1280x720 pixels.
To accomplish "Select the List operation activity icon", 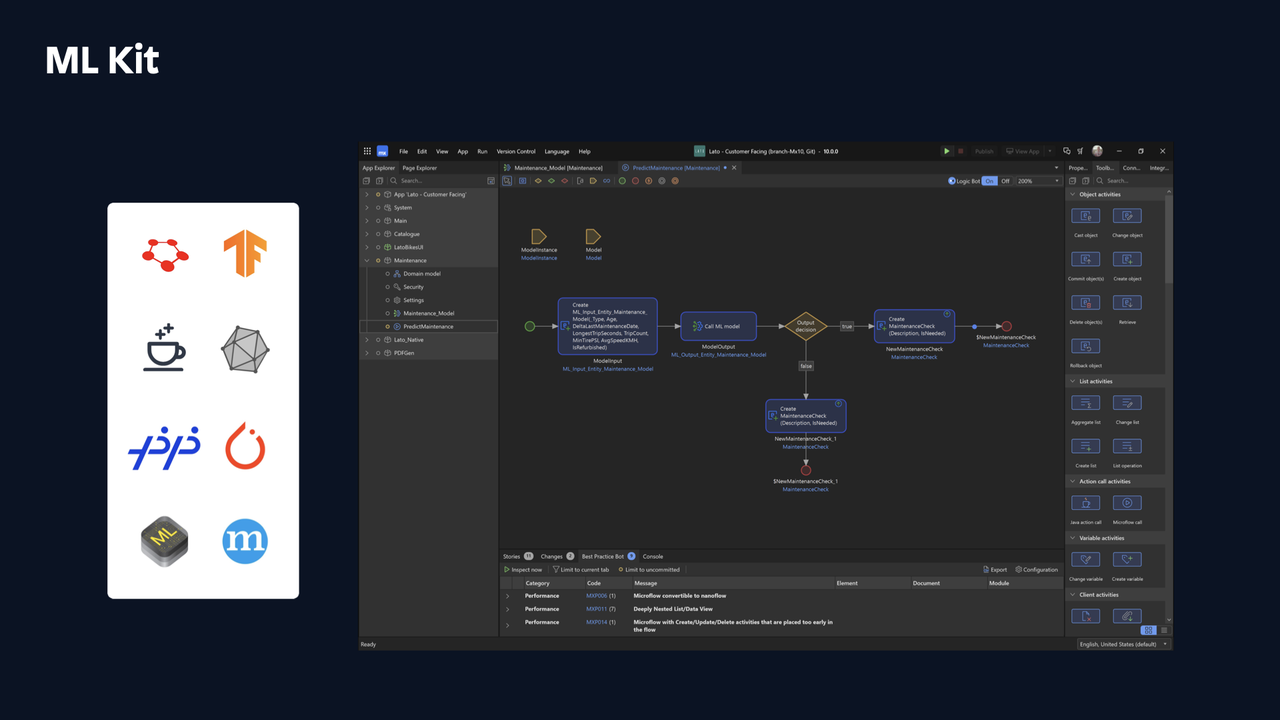I will point(1127,446).
